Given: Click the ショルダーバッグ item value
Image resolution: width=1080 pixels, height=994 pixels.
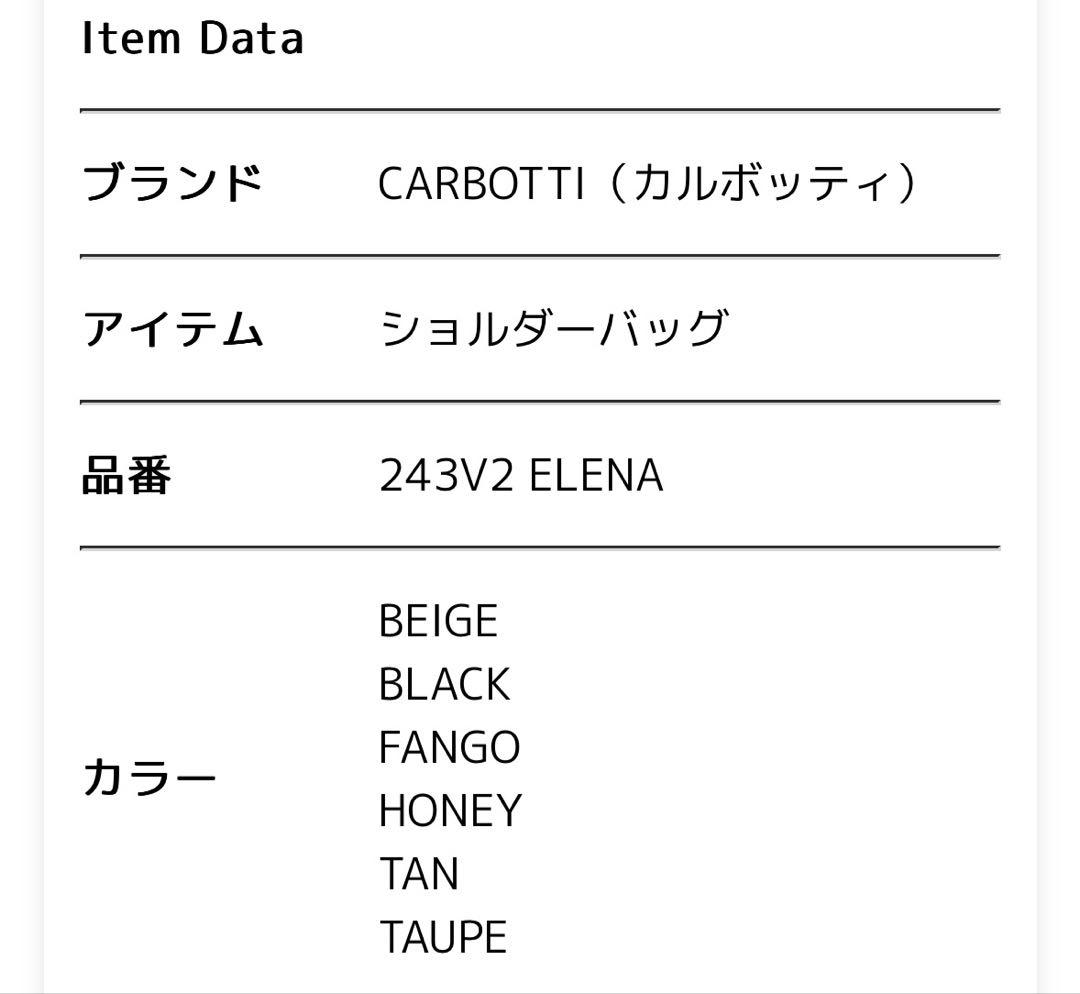Looking at the screenshot, I should (554, 329).
